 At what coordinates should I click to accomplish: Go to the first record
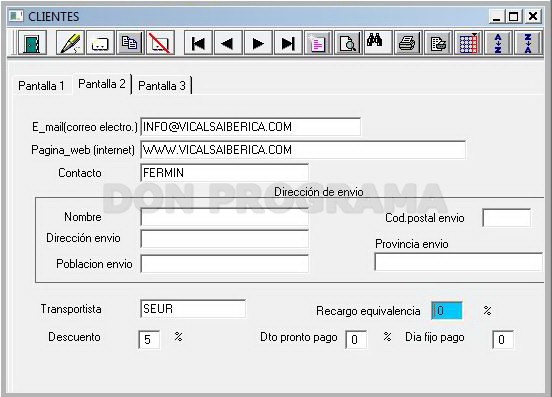click(198, 43)
